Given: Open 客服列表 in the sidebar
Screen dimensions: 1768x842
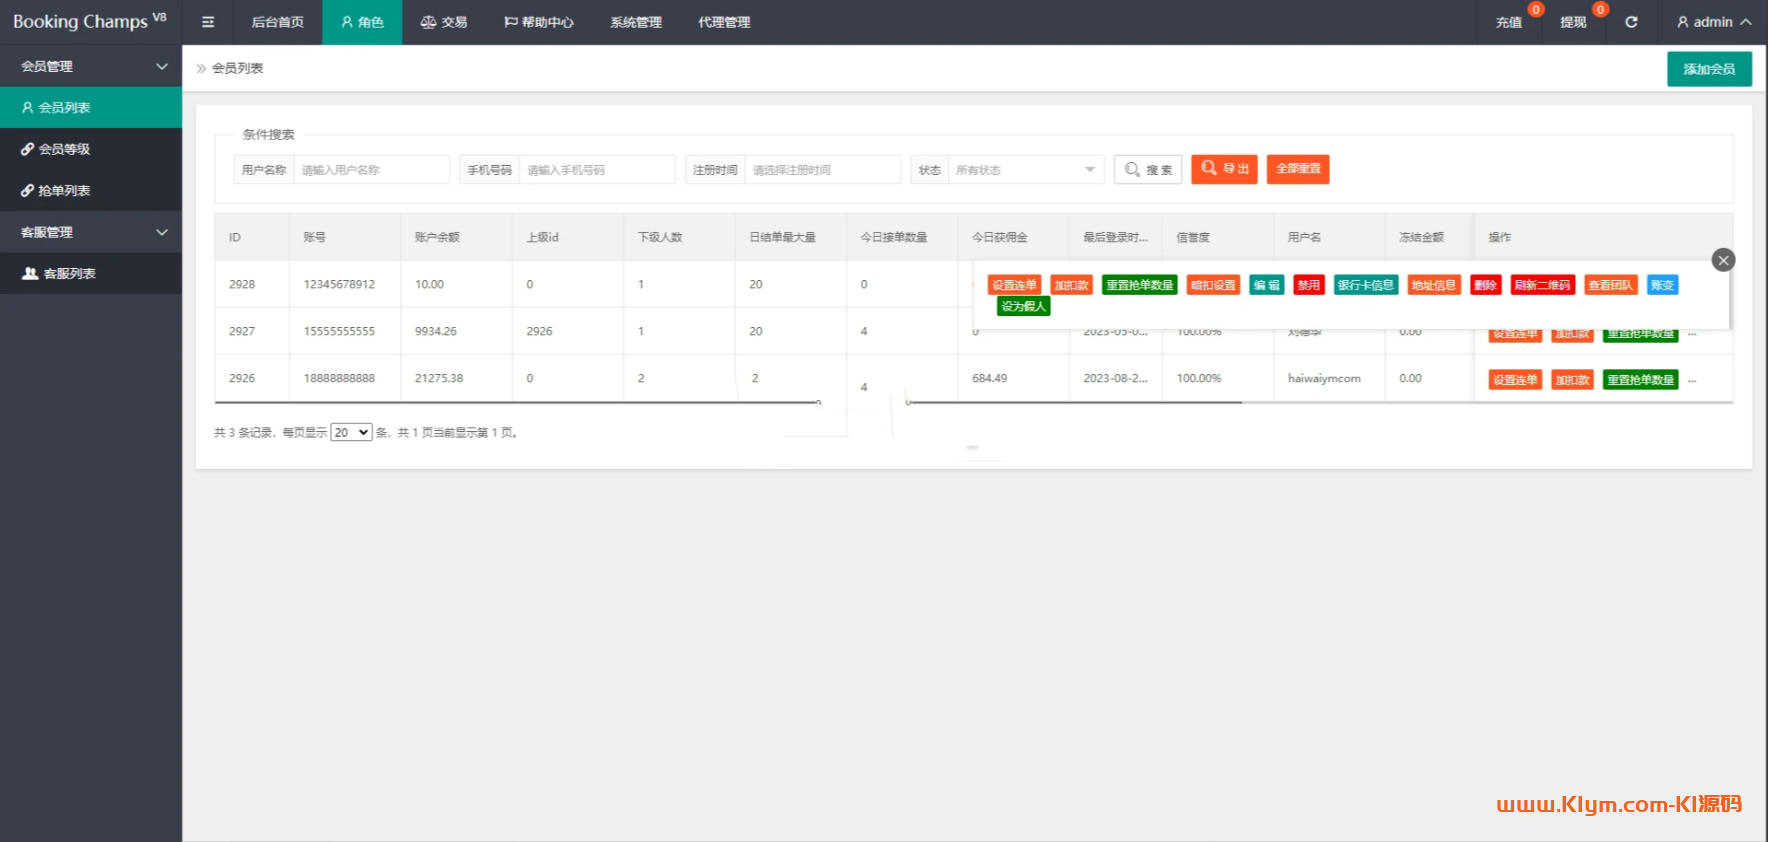Looking at the screenshot, I should click(69, 273).
